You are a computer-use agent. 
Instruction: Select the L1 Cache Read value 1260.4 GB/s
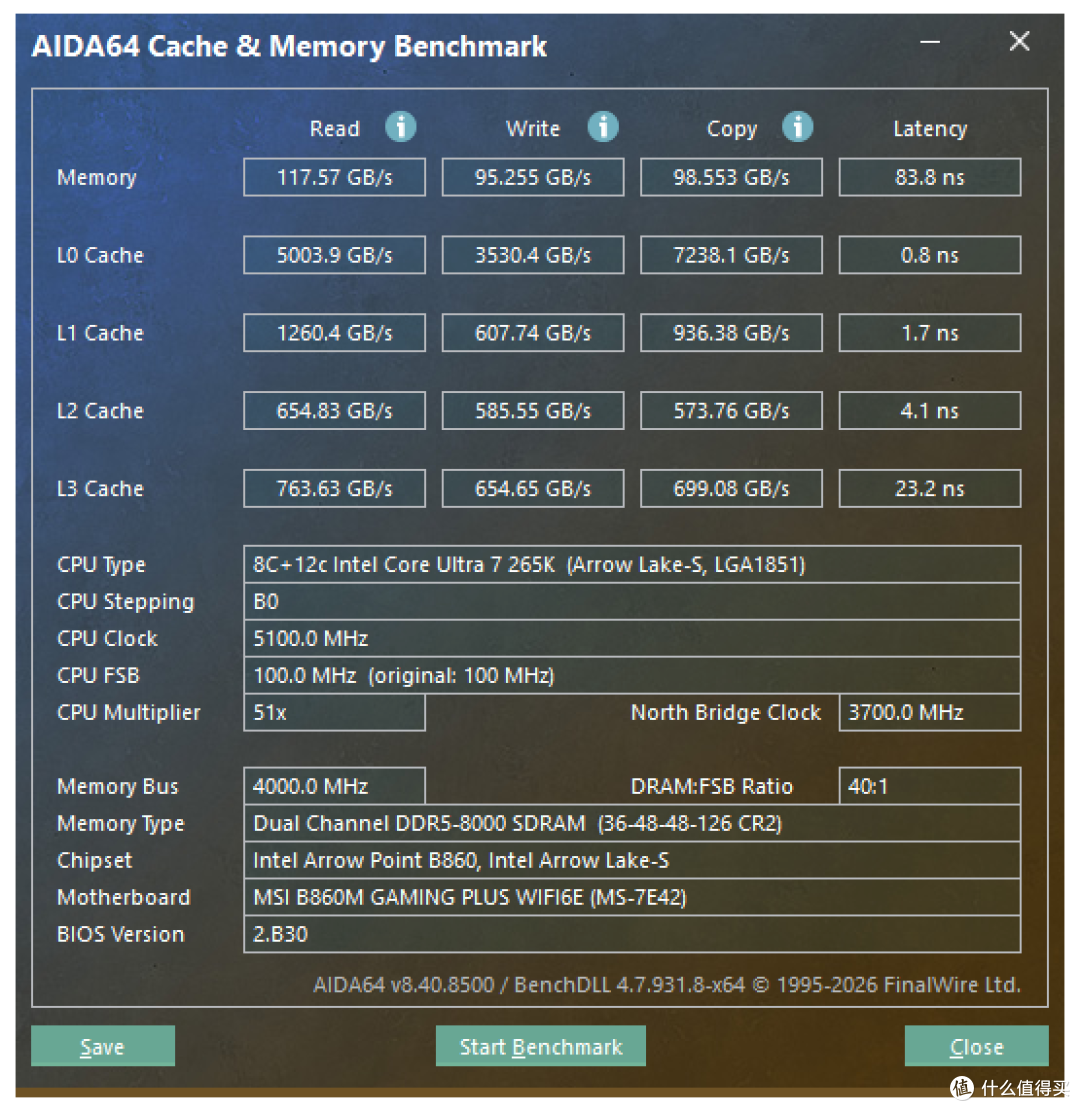334,333
